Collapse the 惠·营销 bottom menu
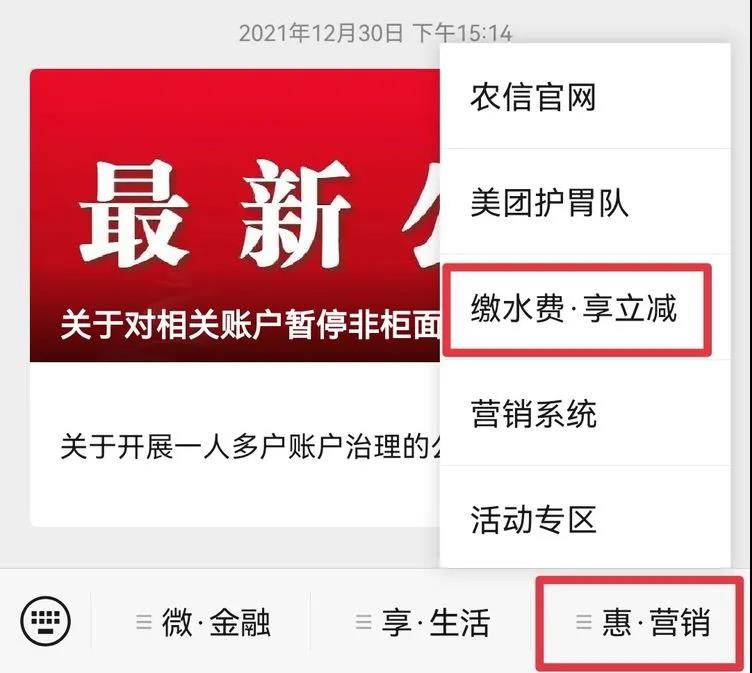The width and height of the screenshot is (752, 673). click(x=642, y=622)
